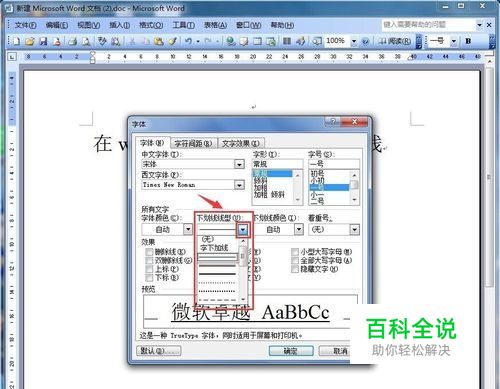The height and width of the screenshot is (389, 500).
Task: Check the 小型大写字母 small caps checkbox
Action: [x=295, y=252]
